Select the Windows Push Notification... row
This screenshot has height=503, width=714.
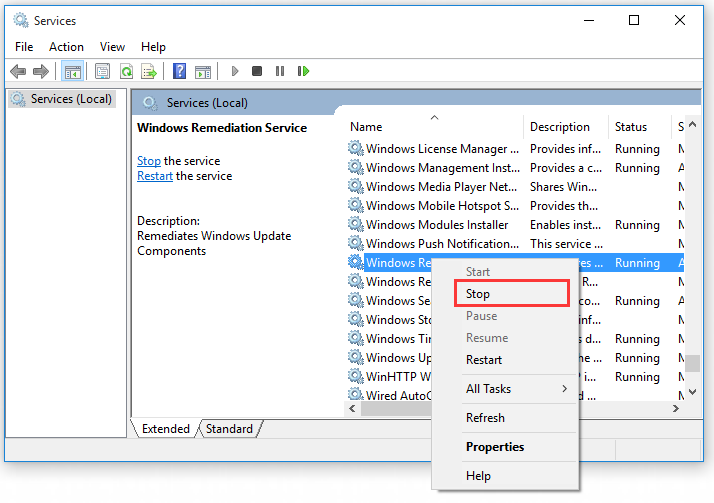515,244
